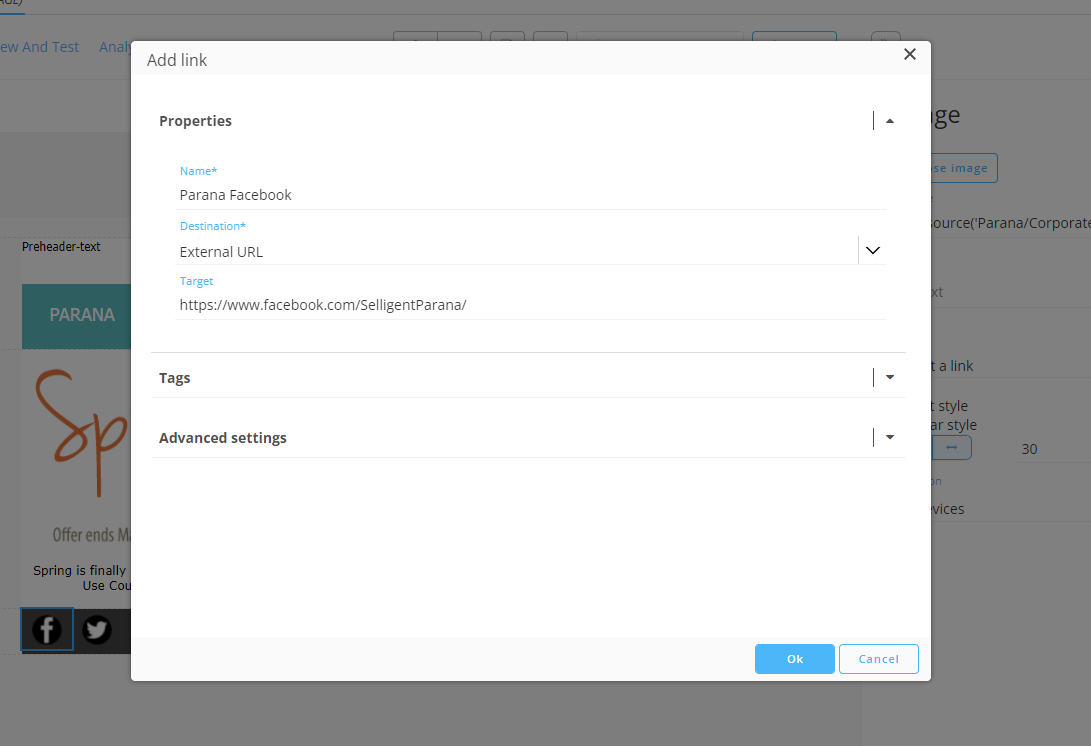Expand the Advanced settings section
Screen dimensions: 1091x746
pos(889,438)
